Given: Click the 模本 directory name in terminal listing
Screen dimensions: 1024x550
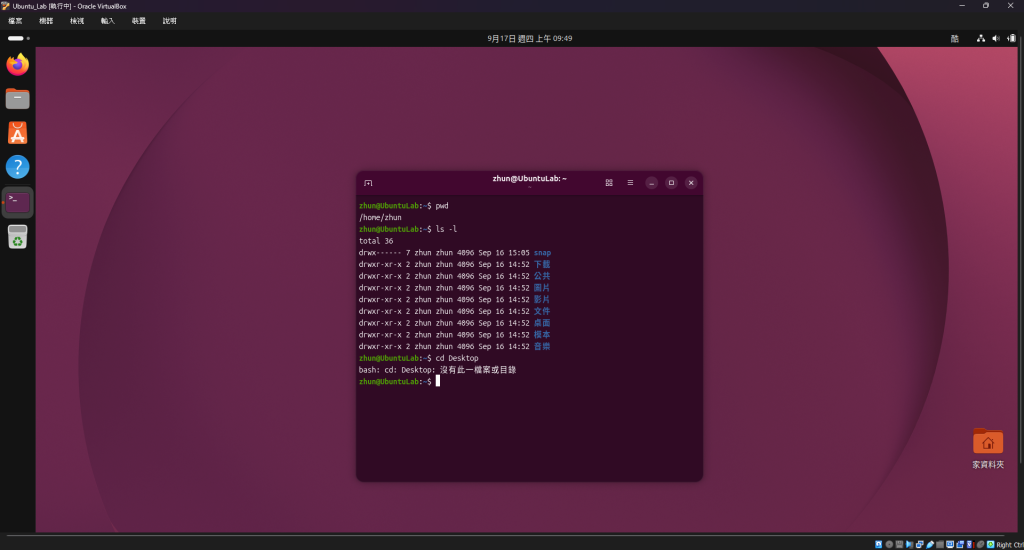Looking at the screenshot, I should click(542, 335).
